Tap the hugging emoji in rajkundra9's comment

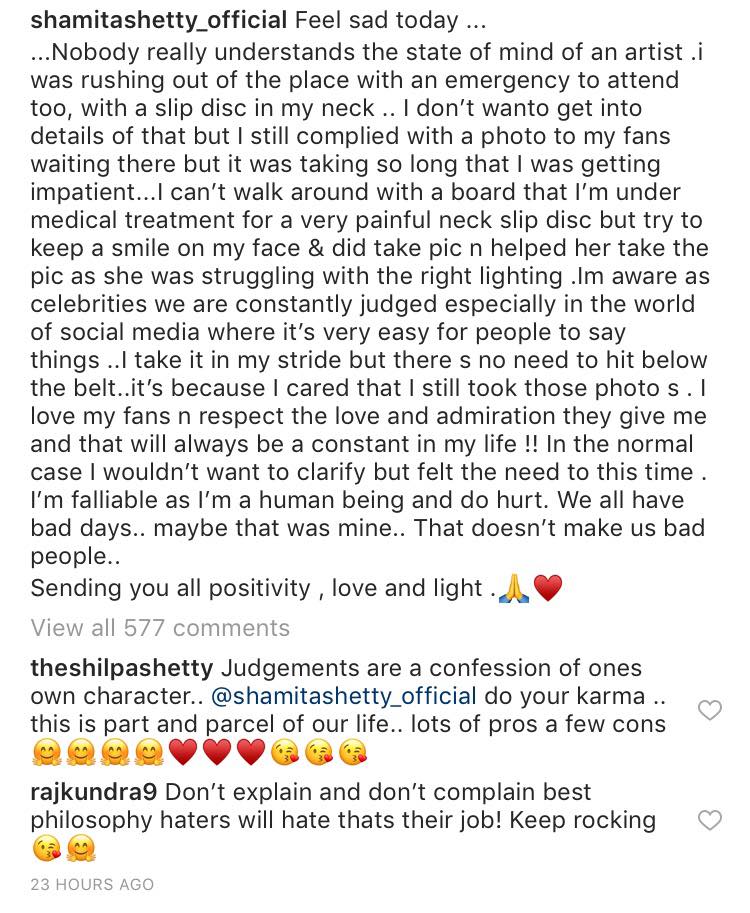click(80, 850)
